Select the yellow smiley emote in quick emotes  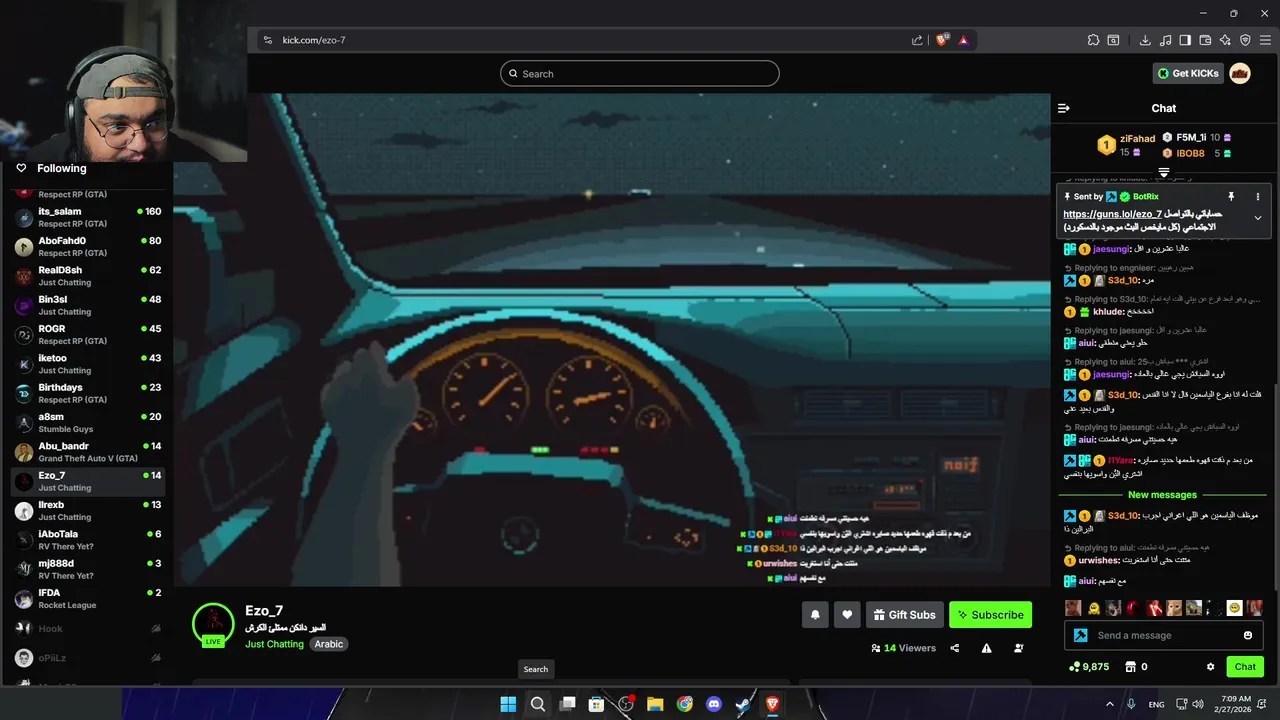1235,608
